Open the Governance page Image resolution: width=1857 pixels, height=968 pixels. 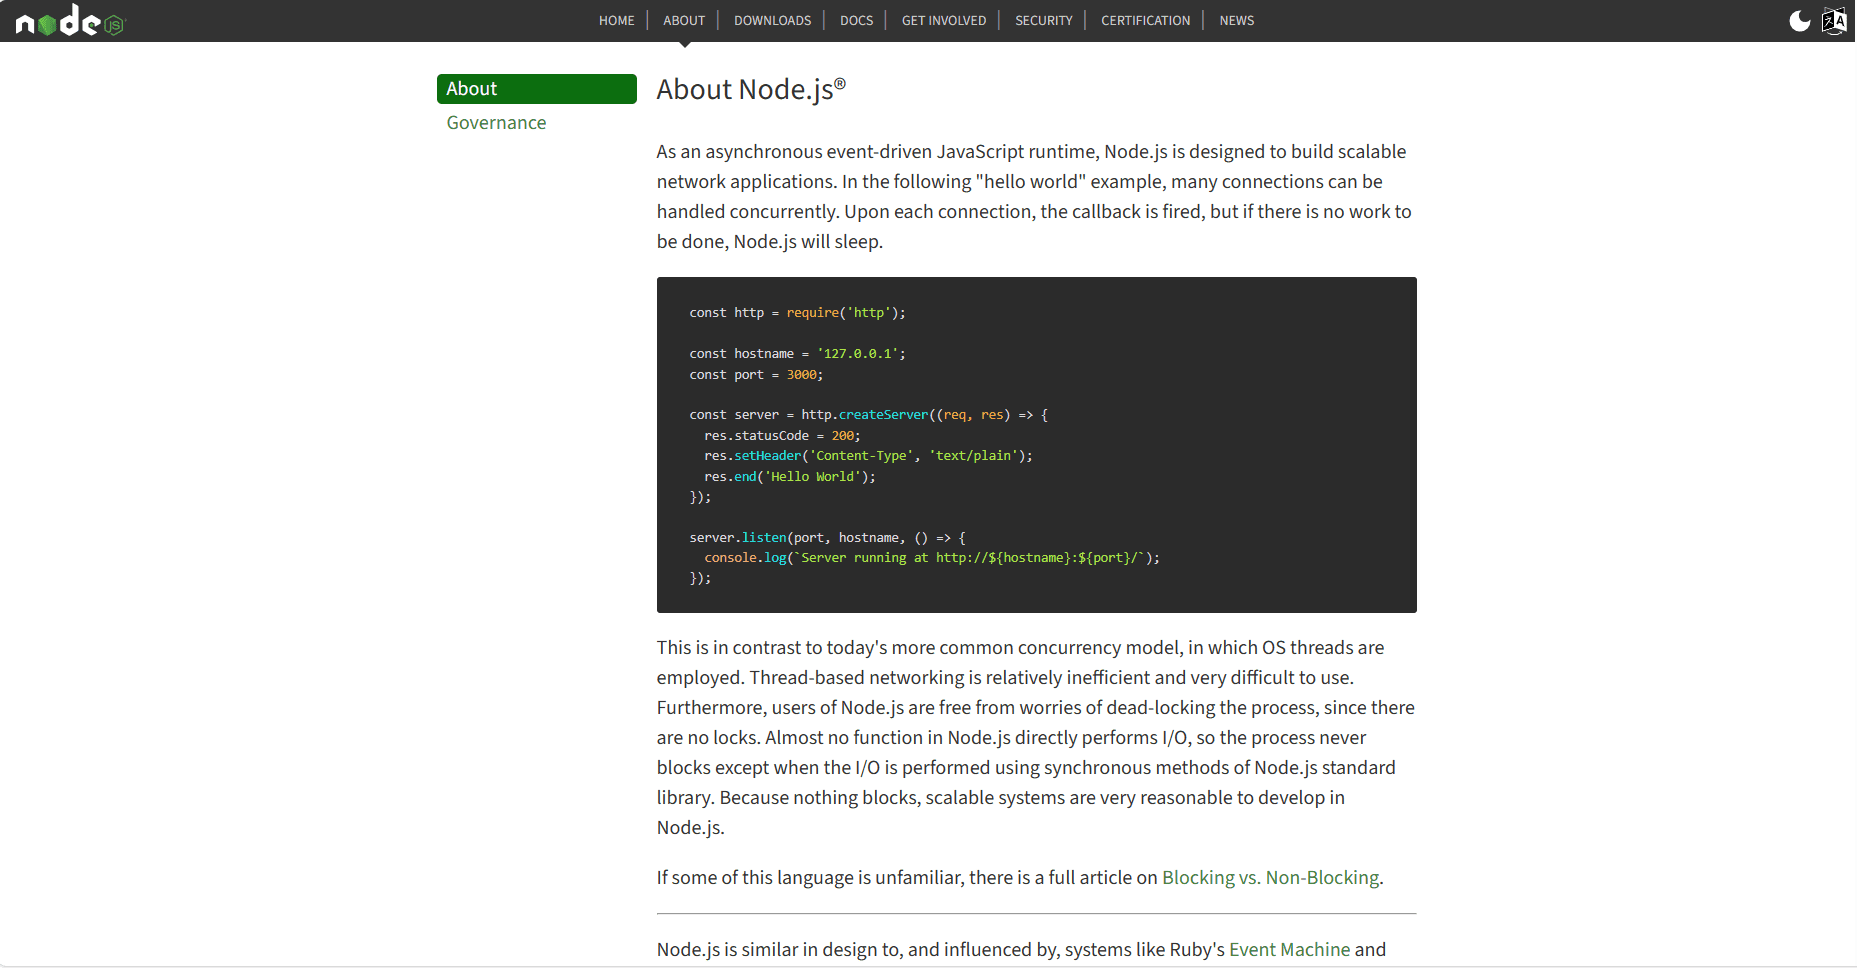coord(496,122)
